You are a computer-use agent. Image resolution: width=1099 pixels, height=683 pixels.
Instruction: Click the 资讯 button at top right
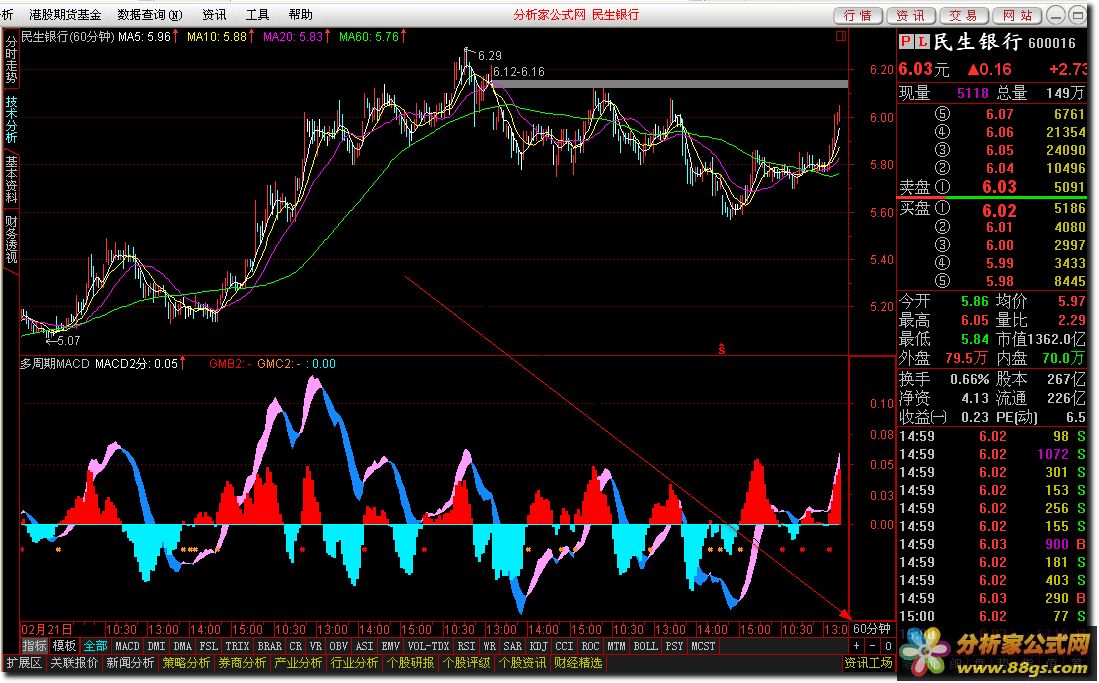point(910,15)
